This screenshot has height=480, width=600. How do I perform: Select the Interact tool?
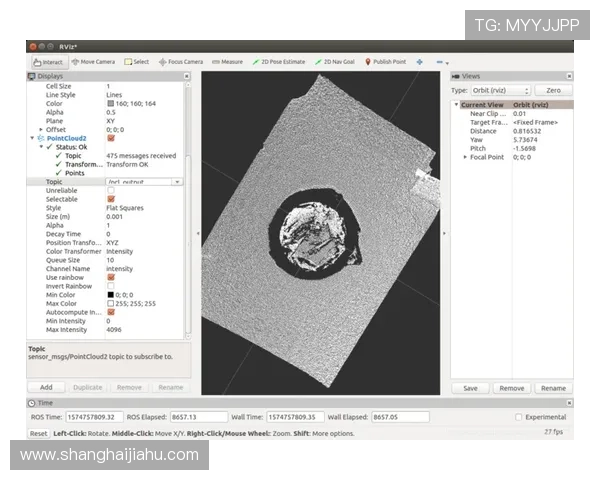point(47,61)
